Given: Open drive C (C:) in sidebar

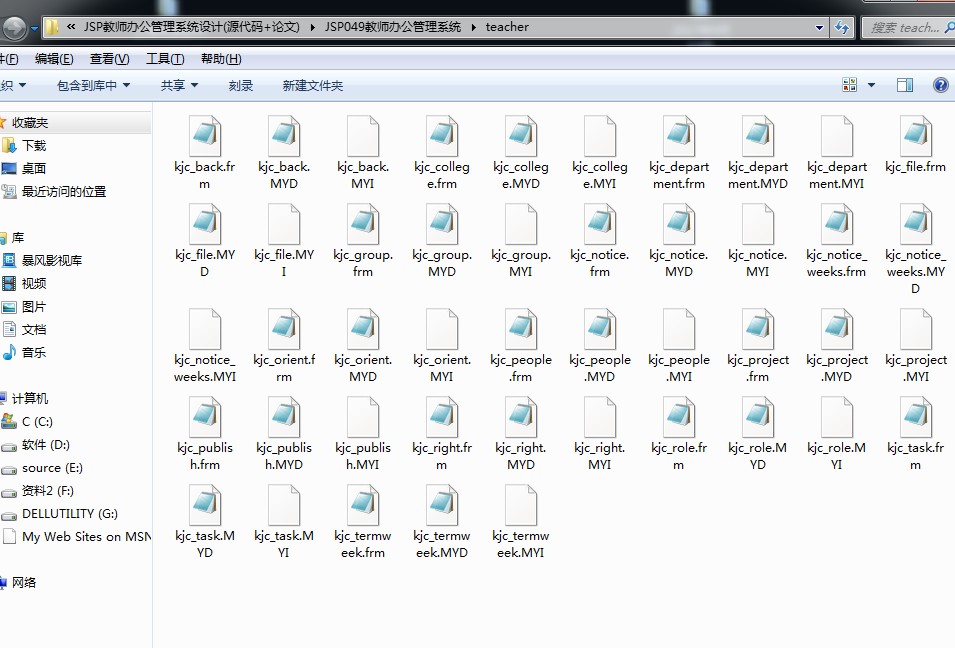Looking at the screenshot, I should click(x=37, y=421).
